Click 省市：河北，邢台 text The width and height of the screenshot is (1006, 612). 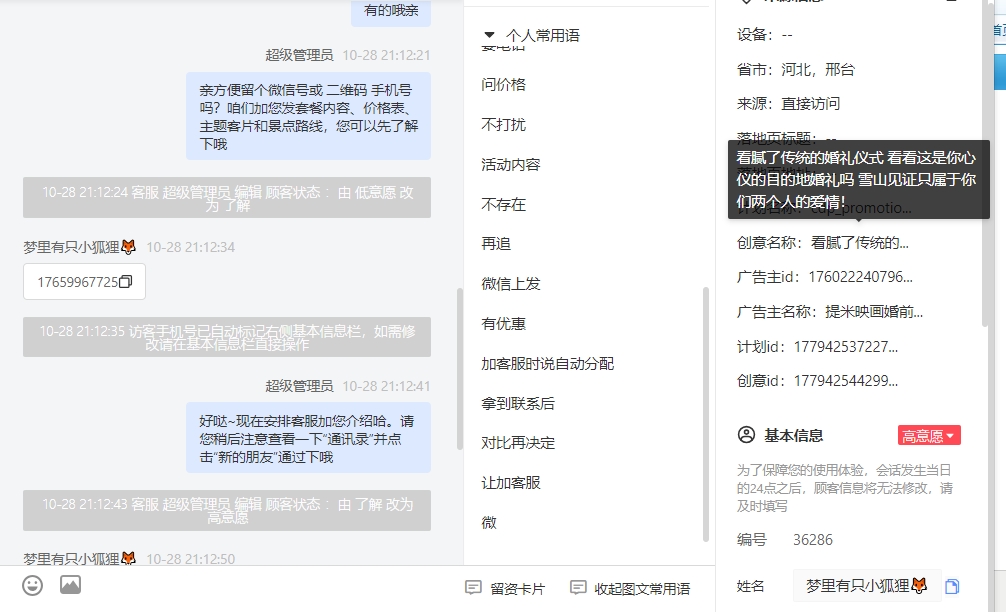pos(796,69)
